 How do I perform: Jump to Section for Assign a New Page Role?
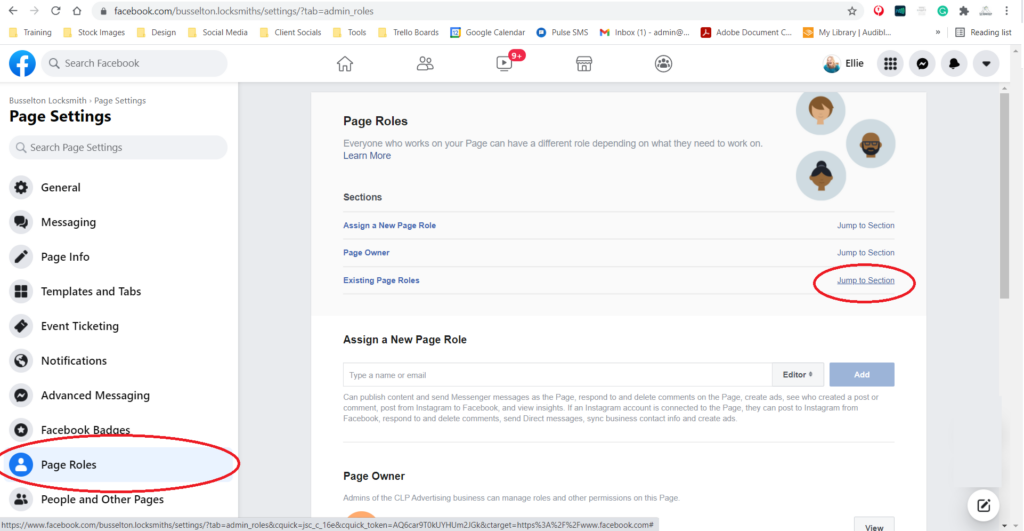[x=865, y=225]
